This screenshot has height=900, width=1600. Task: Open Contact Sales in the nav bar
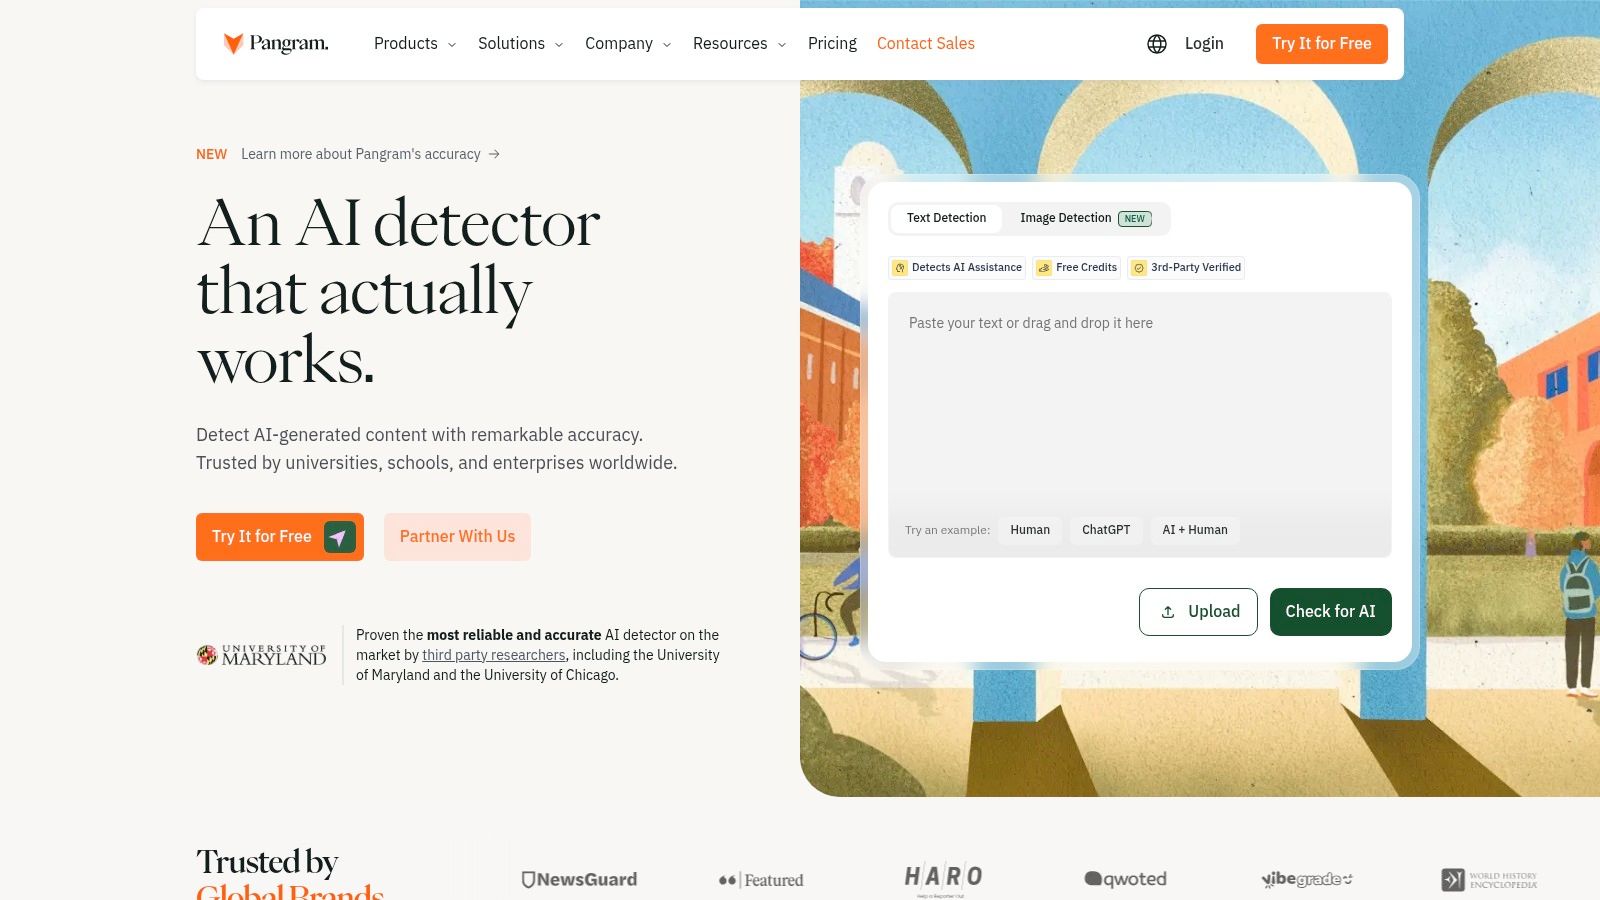pos(926,44)
